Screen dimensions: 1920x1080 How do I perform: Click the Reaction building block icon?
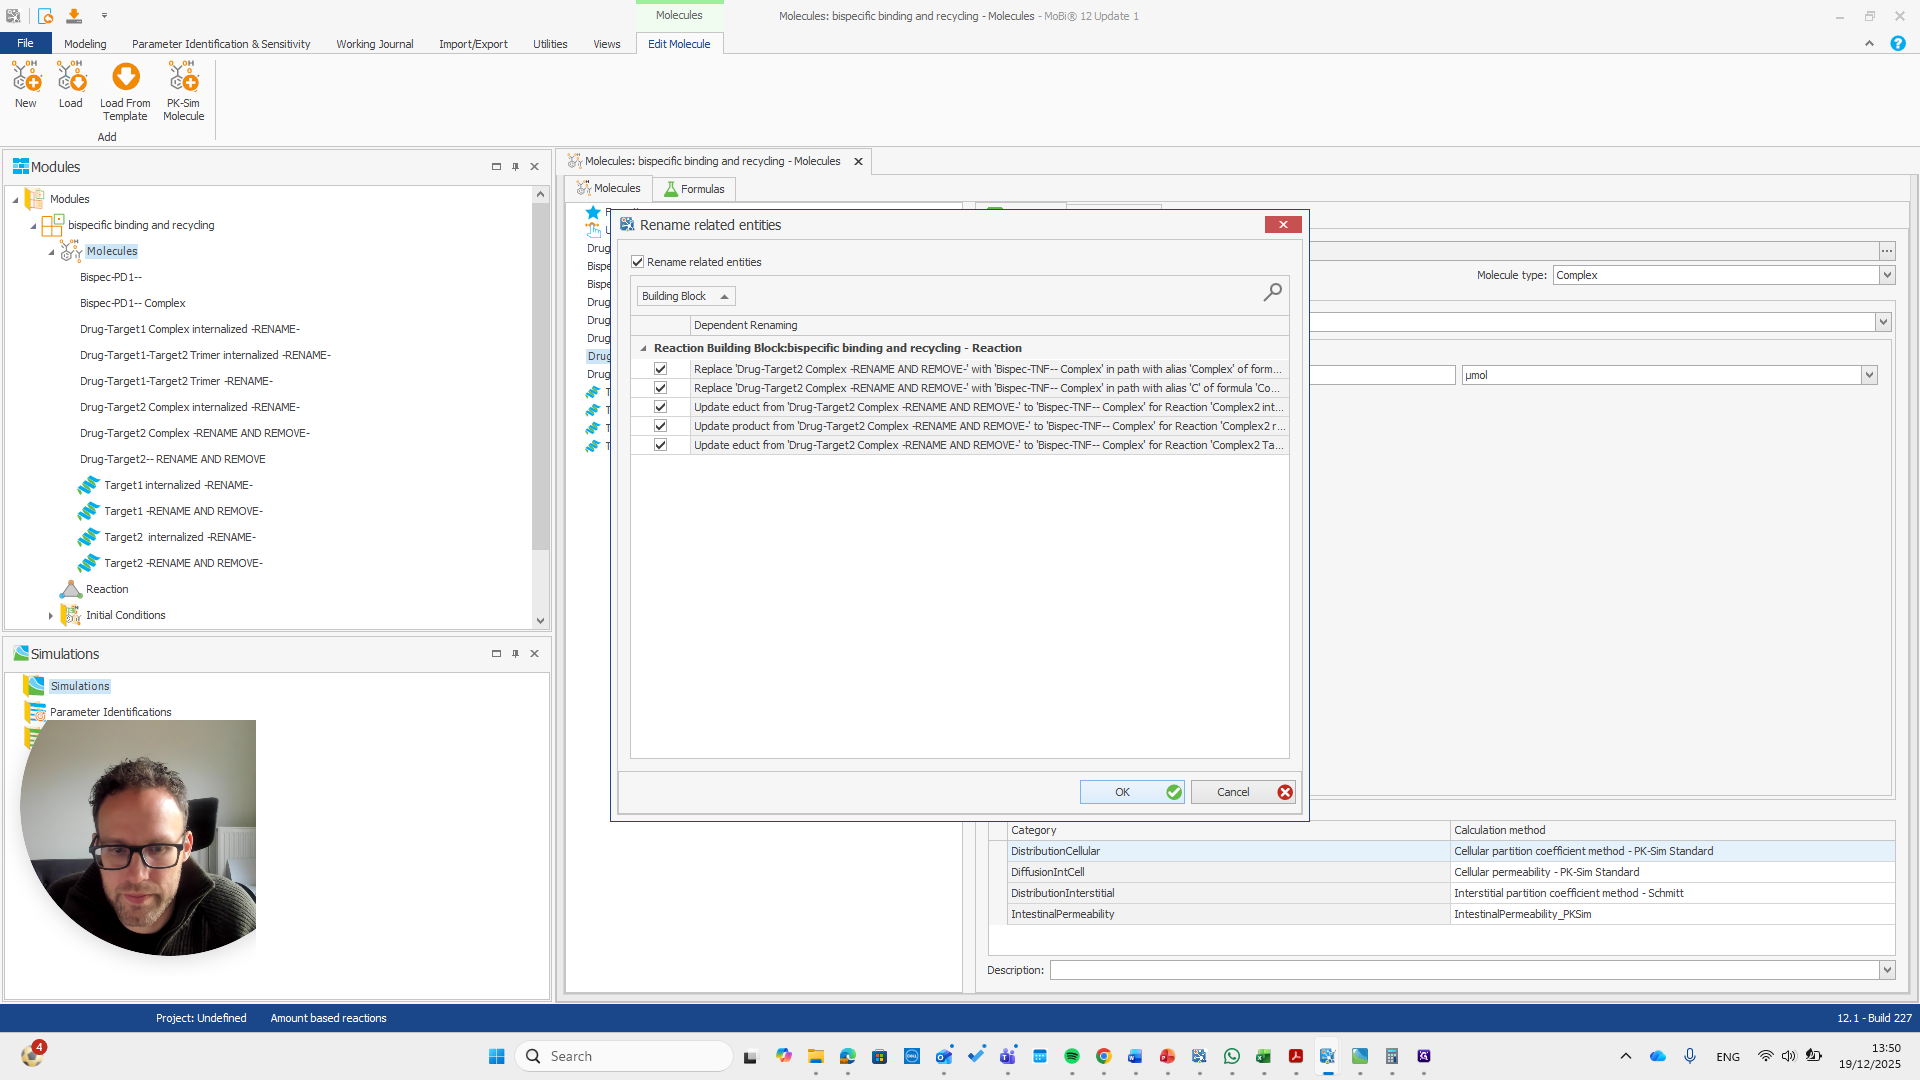click(x=71, y=589)
